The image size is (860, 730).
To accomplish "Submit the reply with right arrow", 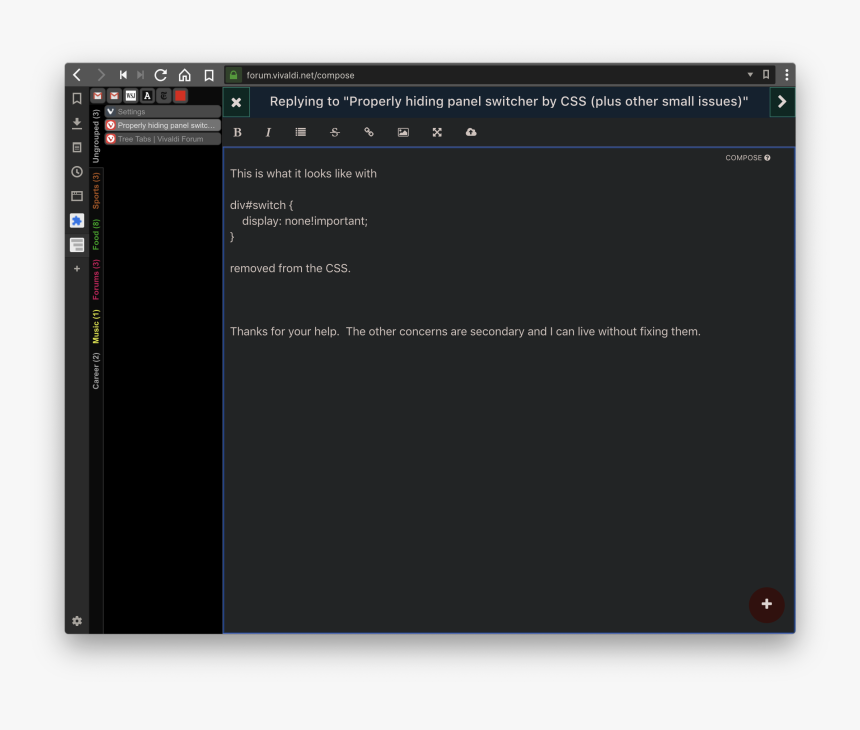I will [782, 101].
